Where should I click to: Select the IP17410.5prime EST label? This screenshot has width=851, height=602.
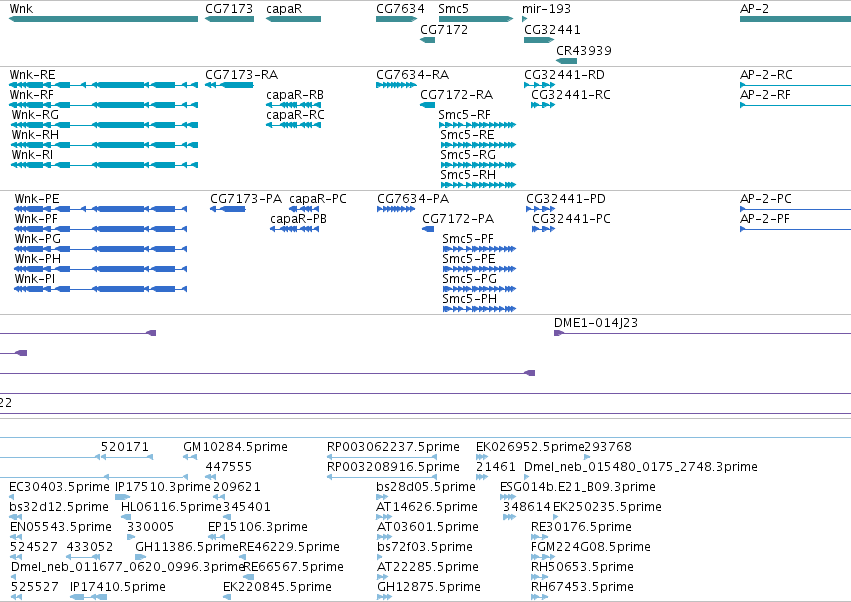click(x=118, y=587)
